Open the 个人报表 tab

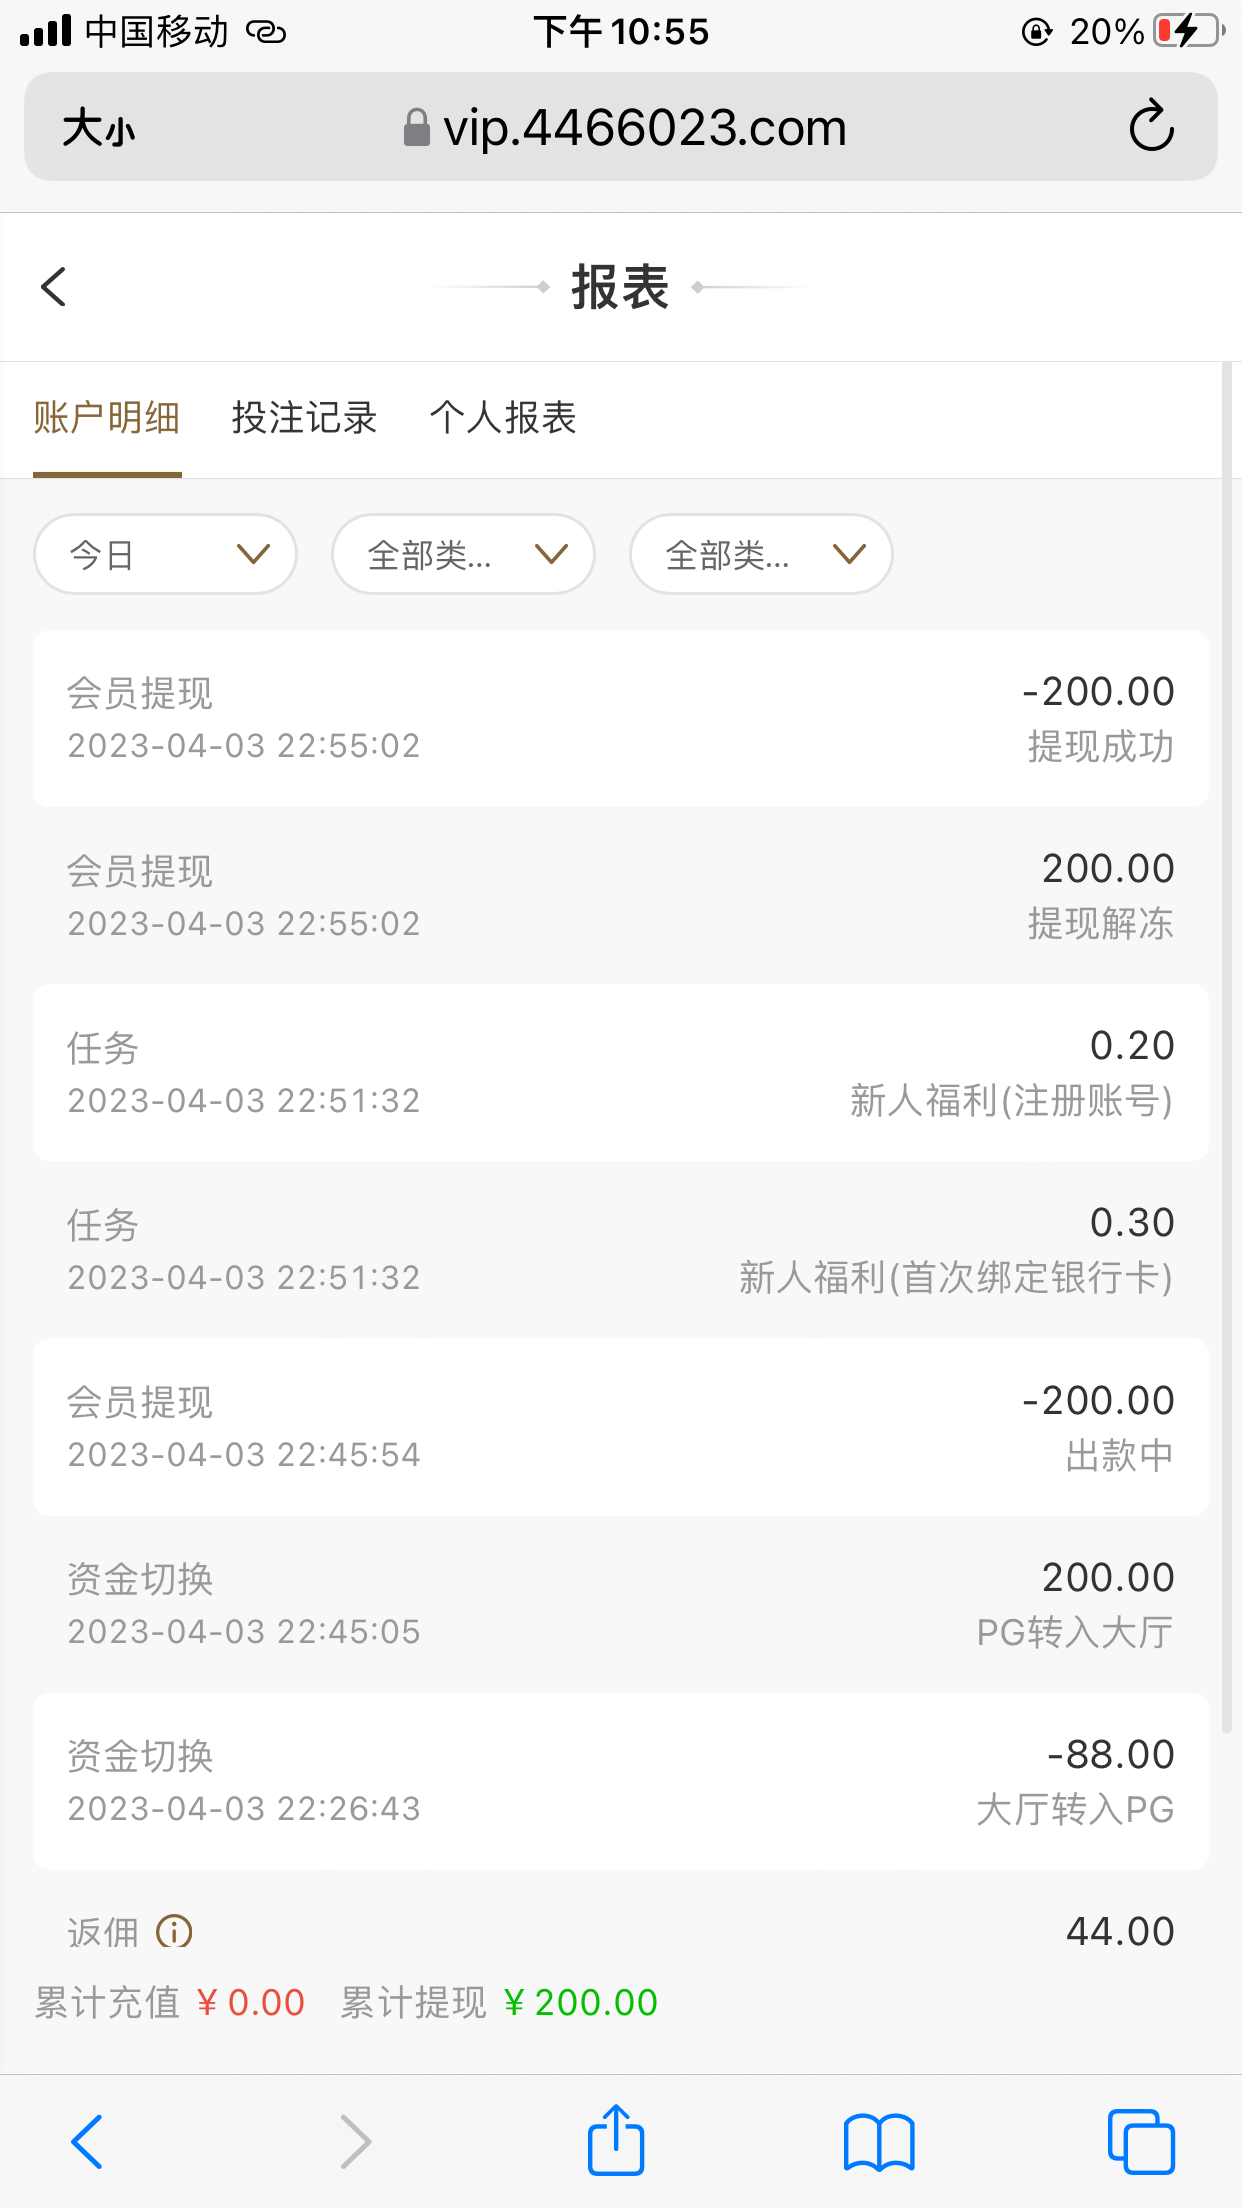pyautogui.click(x=503, y=418)
